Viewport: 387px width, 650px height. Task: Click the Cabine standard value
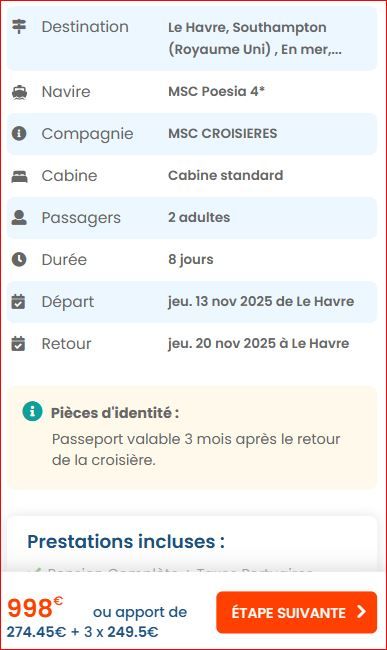(225, 175)
